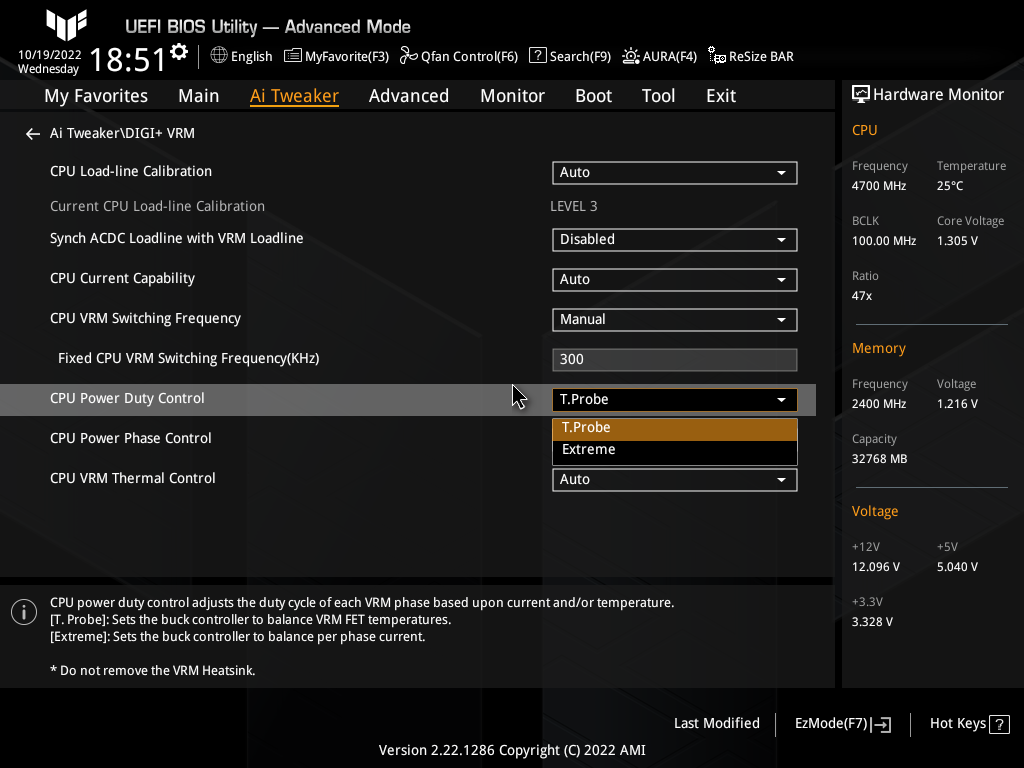Open CPU Load-line Calibration dropdown
1024x768 pixels.
[674, 172]
